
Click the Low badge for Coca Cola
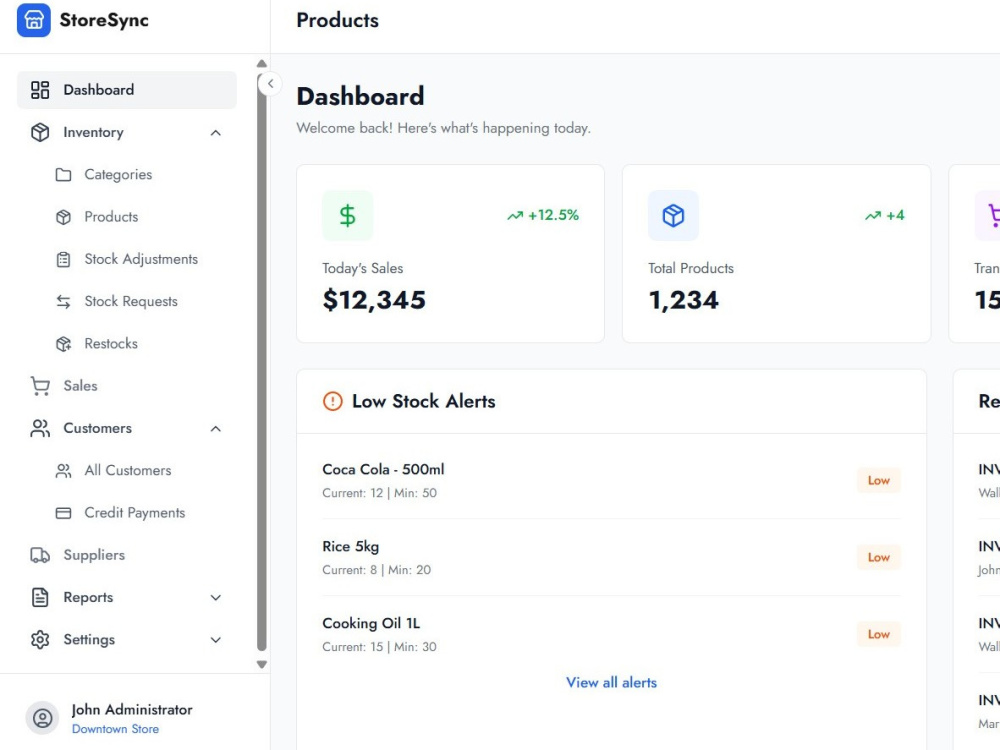[879, 480]
